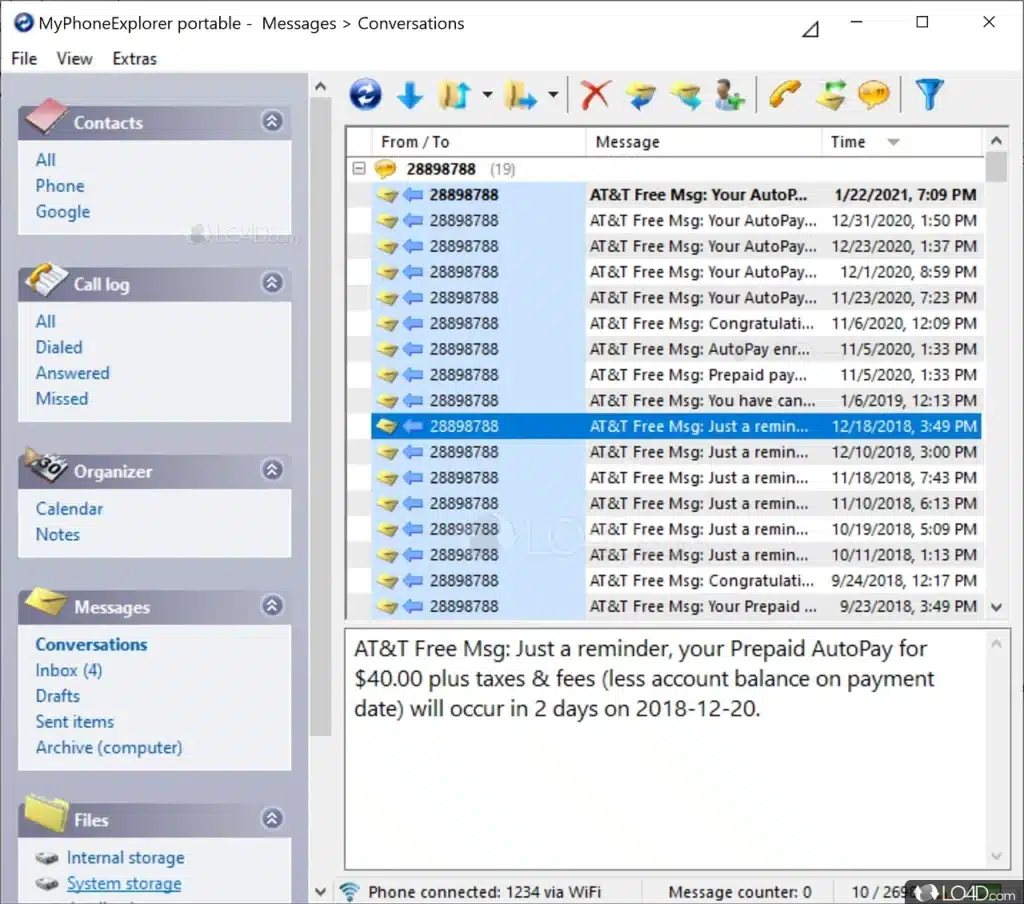This screenshot has height=904, width=1024.
Task: Click the Contacts section pink book icon
Action: point(46,116)
